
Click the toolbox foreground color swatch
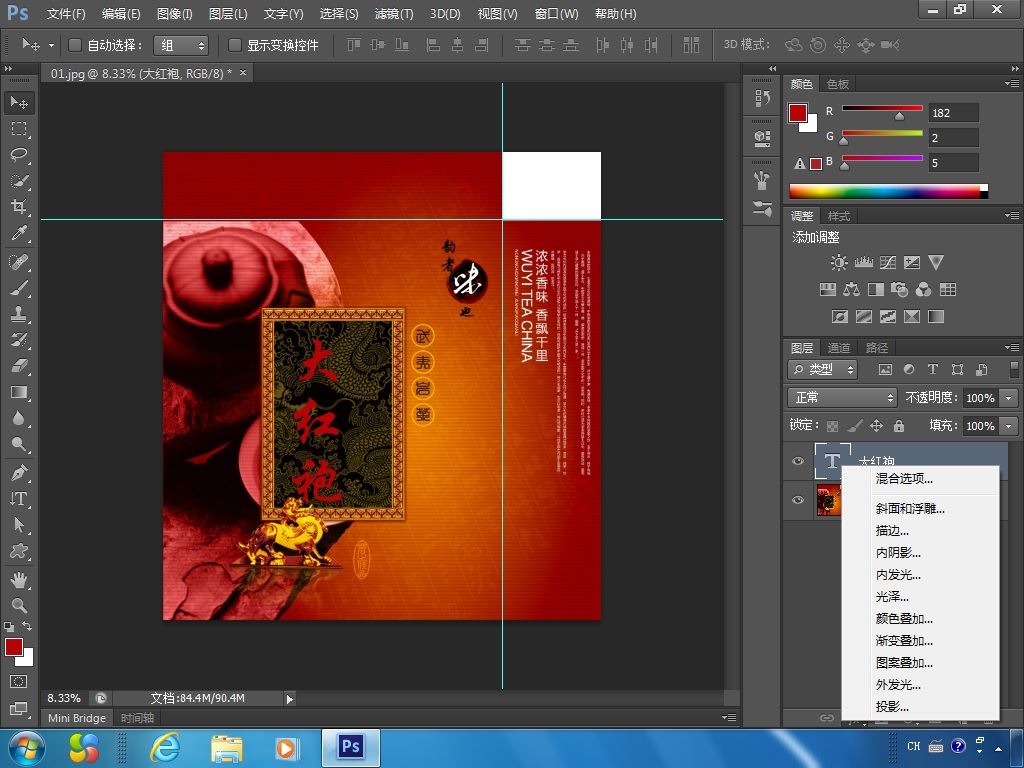14,647
